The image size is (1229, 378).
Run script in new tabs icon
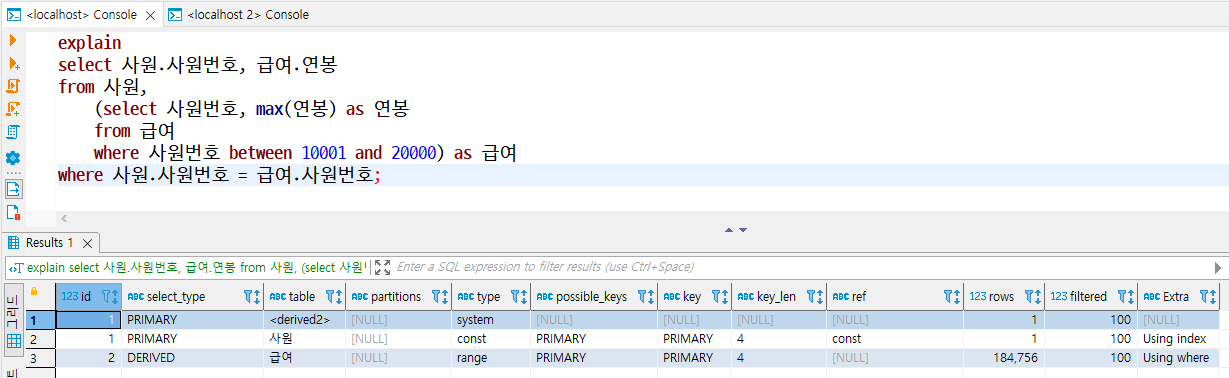[13, 109]
